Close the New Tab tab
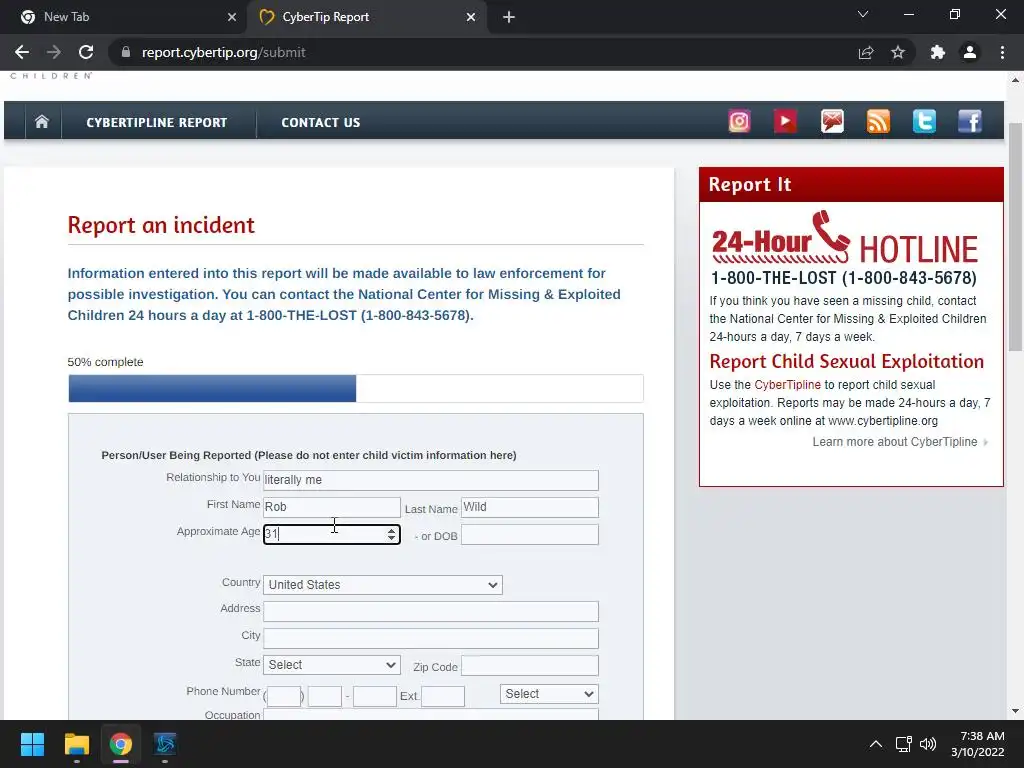1024x768 pixels. [232, 17]
